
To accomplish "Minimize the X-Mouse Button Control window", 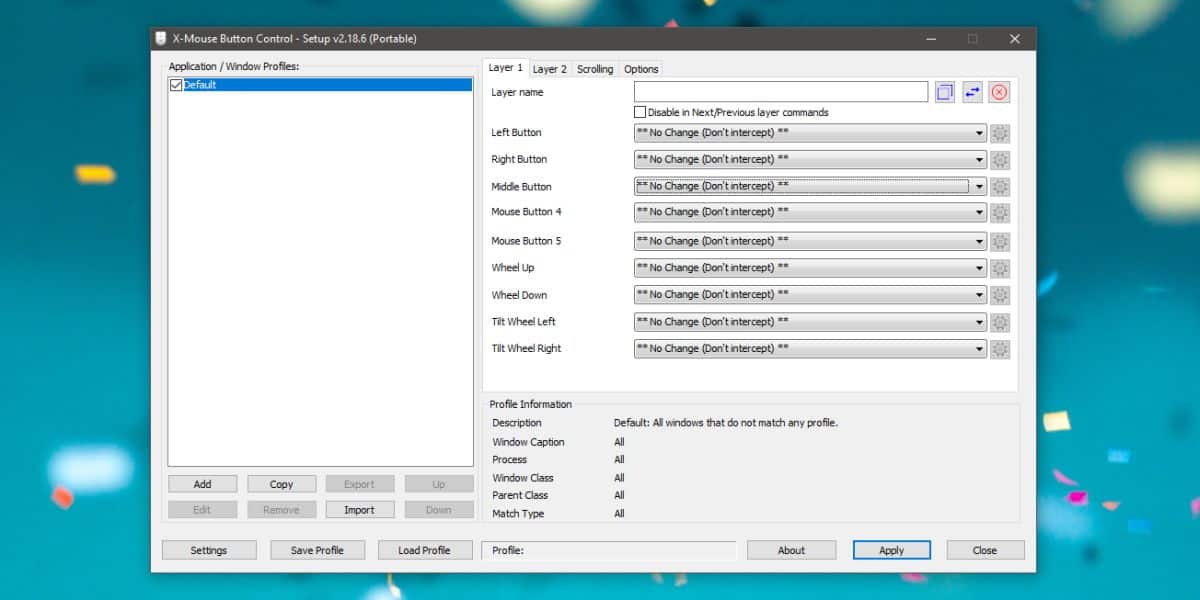I will pyautogui.click(x=929, y=39).
